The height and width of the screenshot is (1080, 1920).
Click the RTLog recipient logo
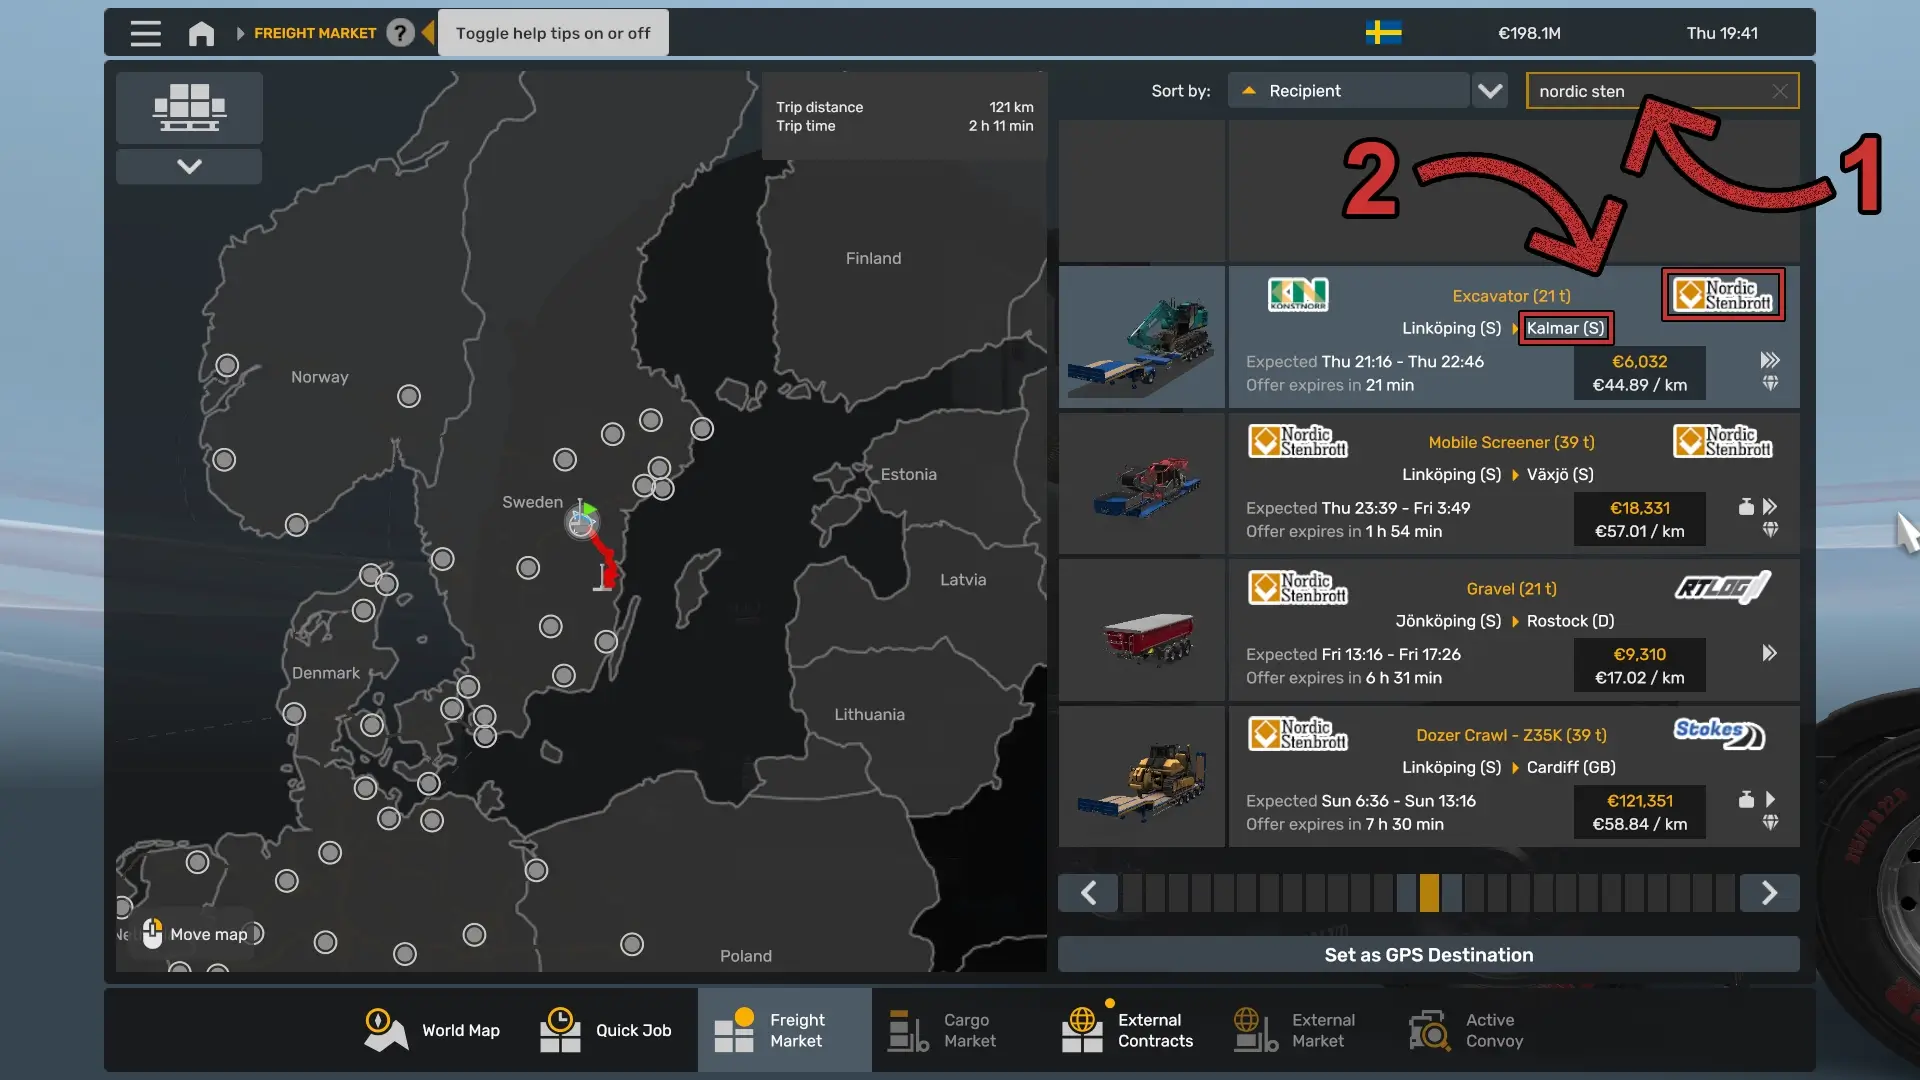pyautogui.click(x=1722, y=587)
